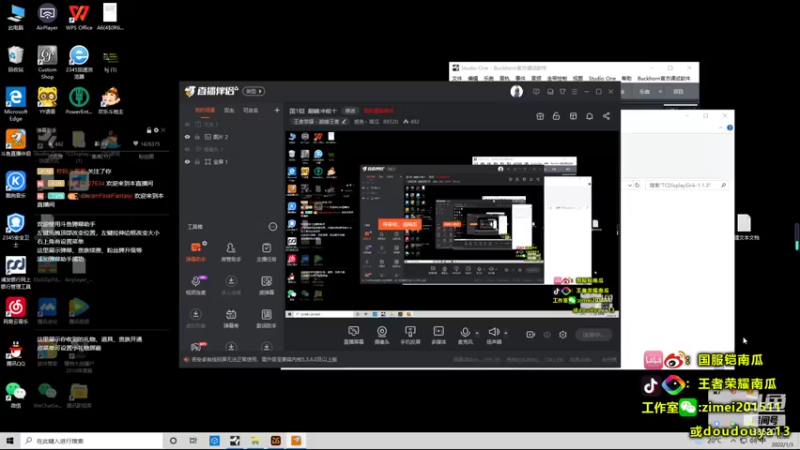Screen dimensions: 800x450
Task: Select 图片 2 layer row
Action: coord(232,137)
